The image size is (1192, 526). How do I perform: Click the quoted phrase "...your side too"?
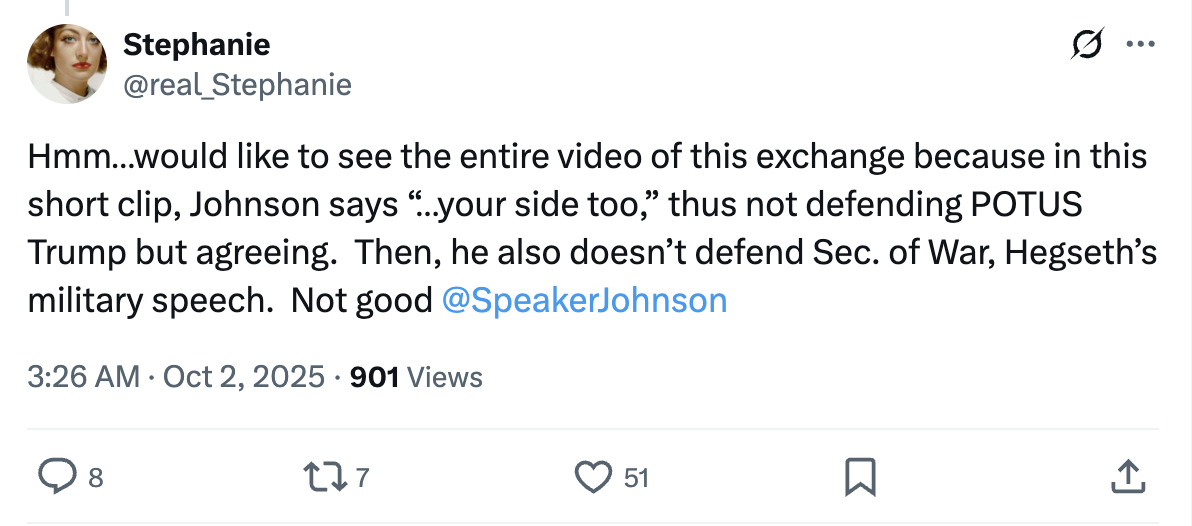531,205
